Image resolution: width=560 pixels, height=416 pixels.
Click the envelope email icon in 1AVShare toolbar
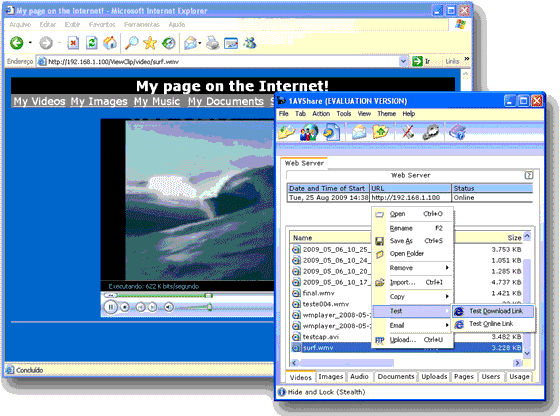(x=359, y=132)
